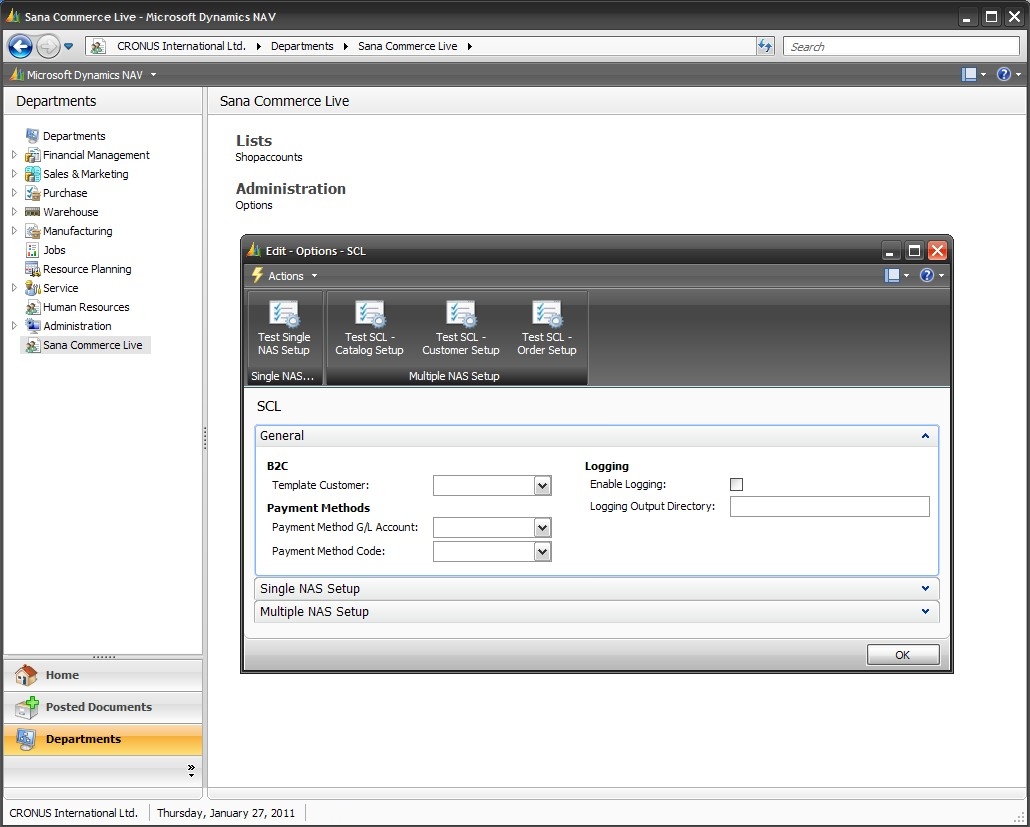
Task: Expand the Single NAS Setup section
Action: point(925,589)
